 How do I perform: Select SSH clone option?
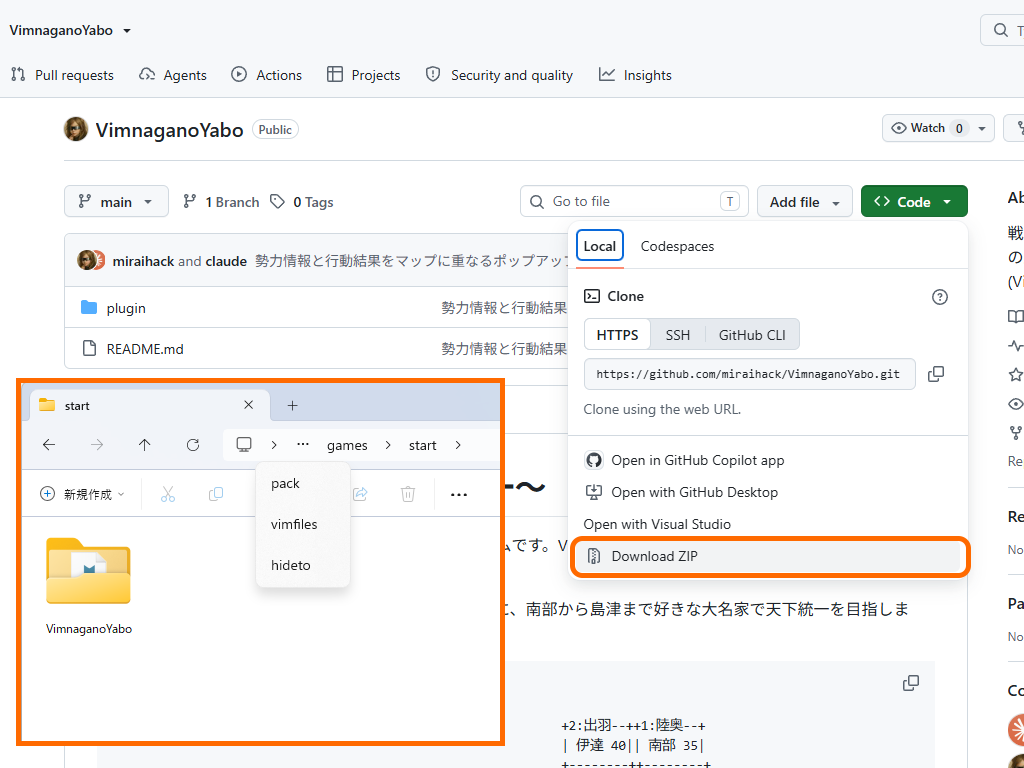[x=677, y=335]
